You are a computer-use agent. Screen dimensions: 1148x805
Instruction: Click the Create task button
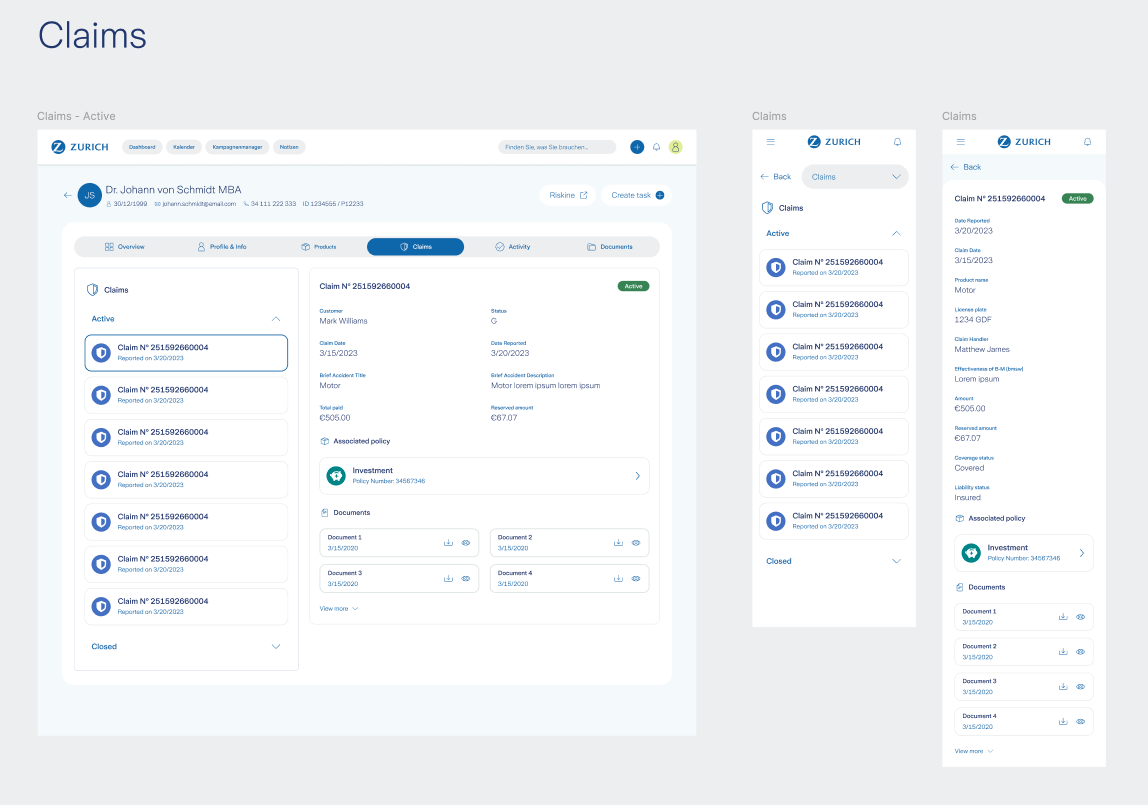coord(637,195)
